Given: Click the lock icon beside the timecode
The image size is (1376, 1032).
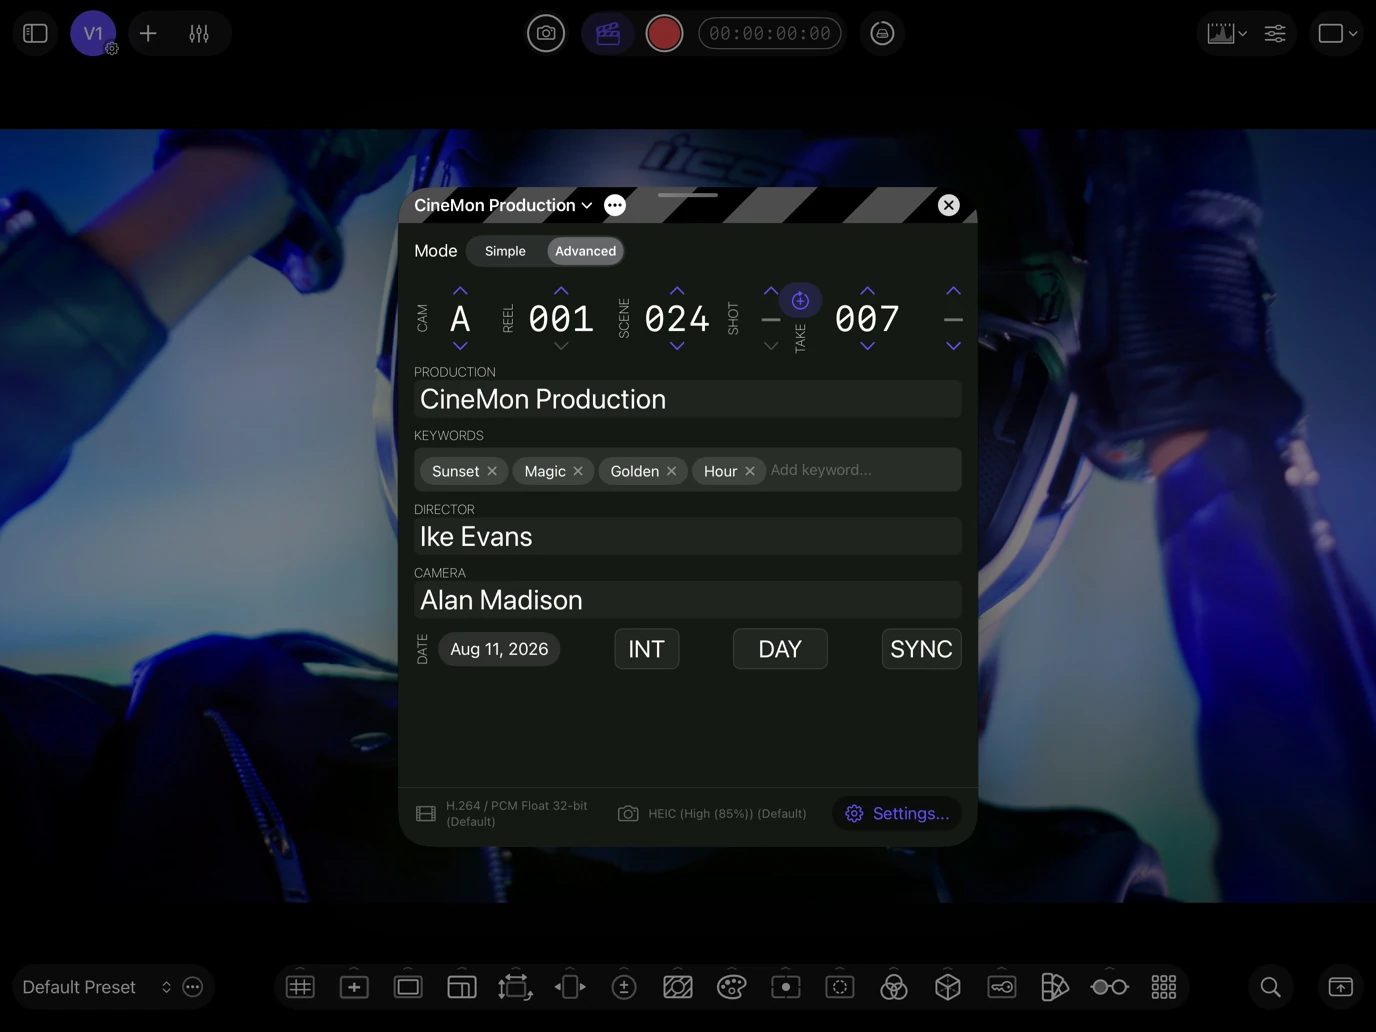Looking at the screenshot, I should (882, 33).
